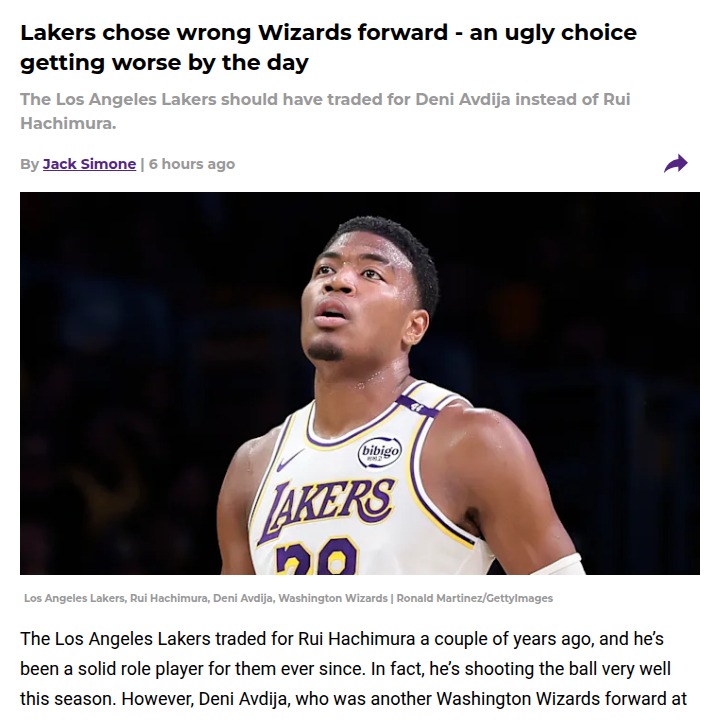Image resolution: width=720 pixels, height=720 pixels.
Task: Click the purple share arrow icon
Action: coord(675,163)
